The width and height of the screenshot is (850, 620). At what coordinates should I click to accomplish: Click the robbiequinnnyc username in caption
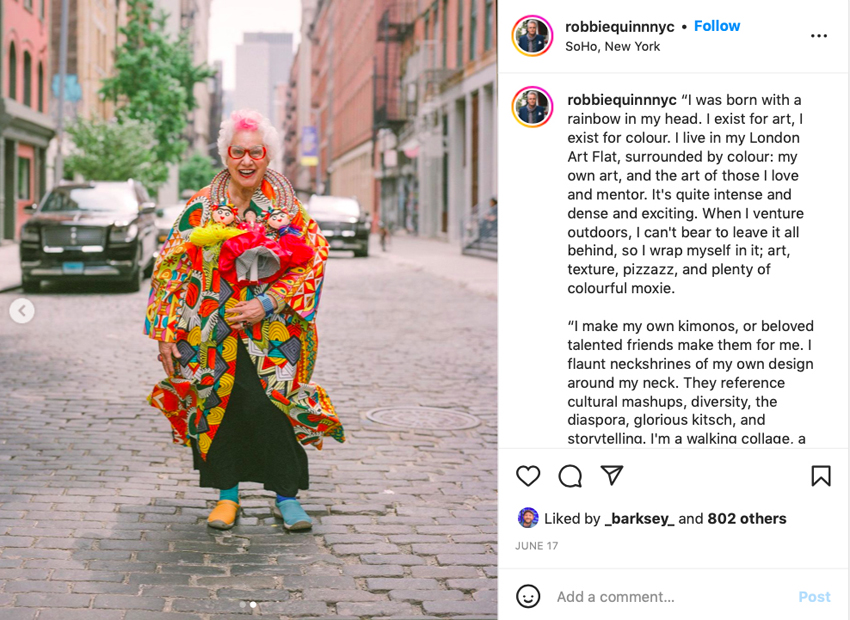click(x=622, y=100)
